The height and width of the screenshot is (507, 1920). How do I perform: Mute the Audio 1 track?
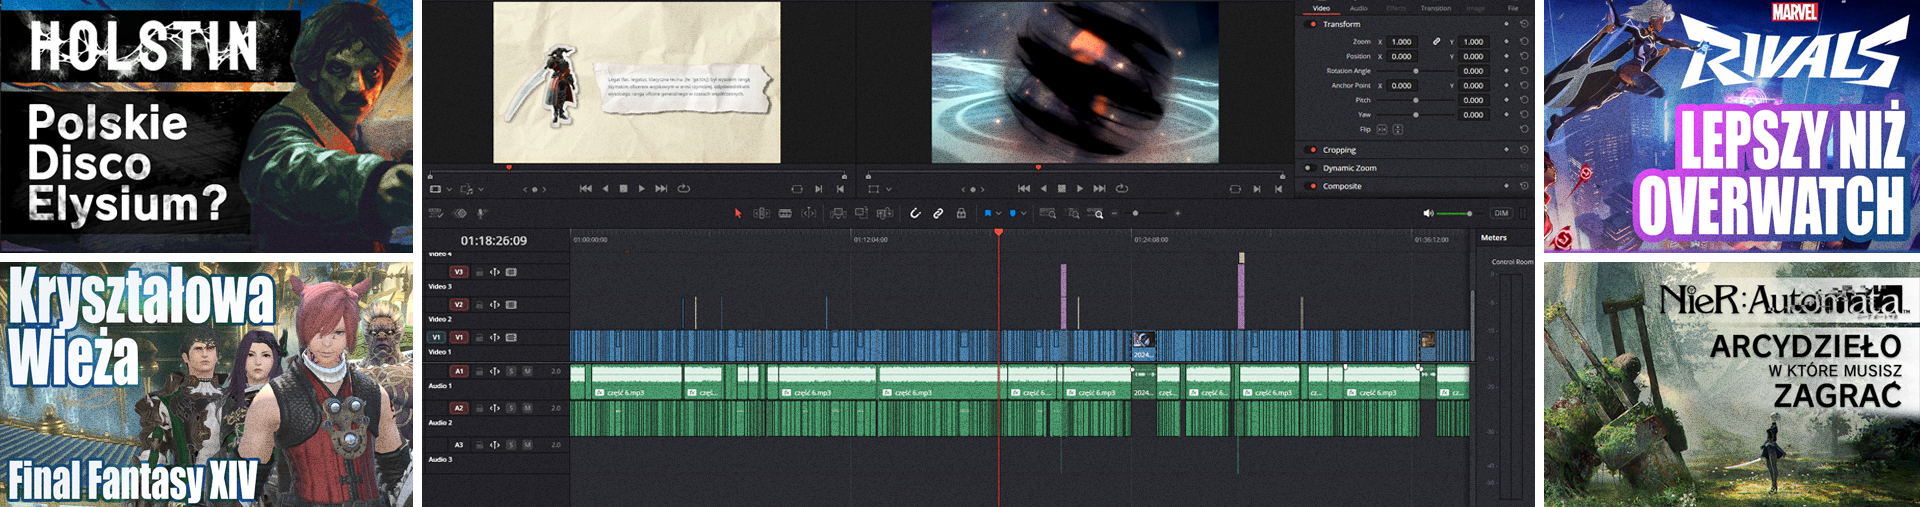(527, 371)
